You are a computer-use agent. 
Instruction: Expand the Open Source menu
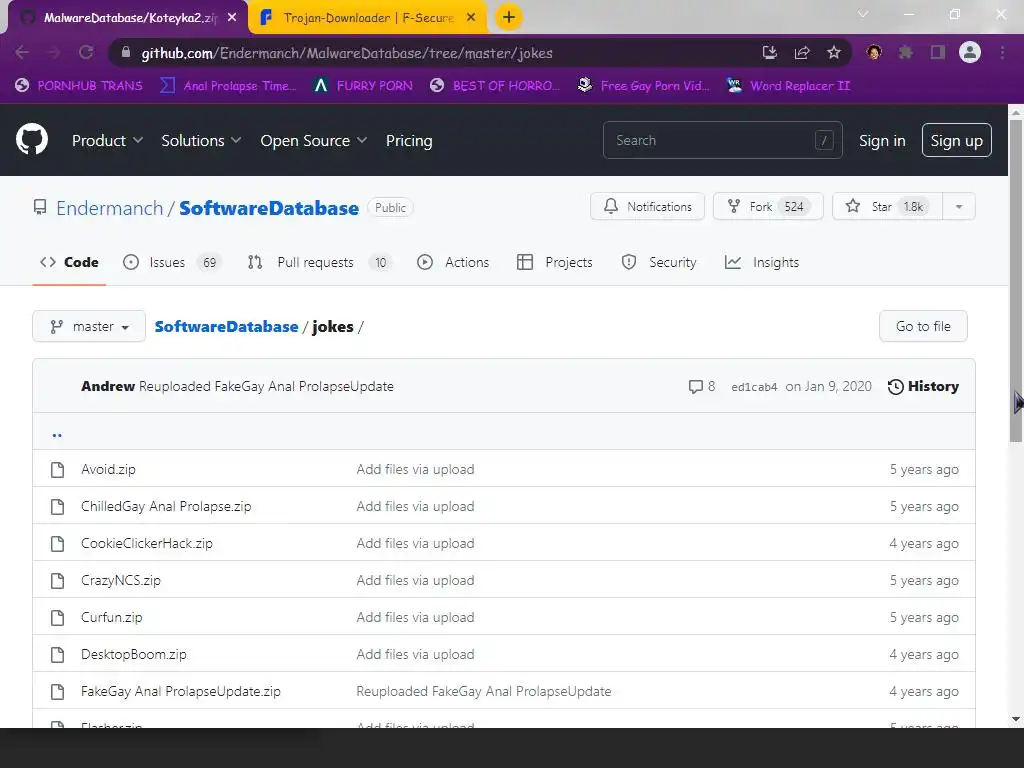(313, 140)
